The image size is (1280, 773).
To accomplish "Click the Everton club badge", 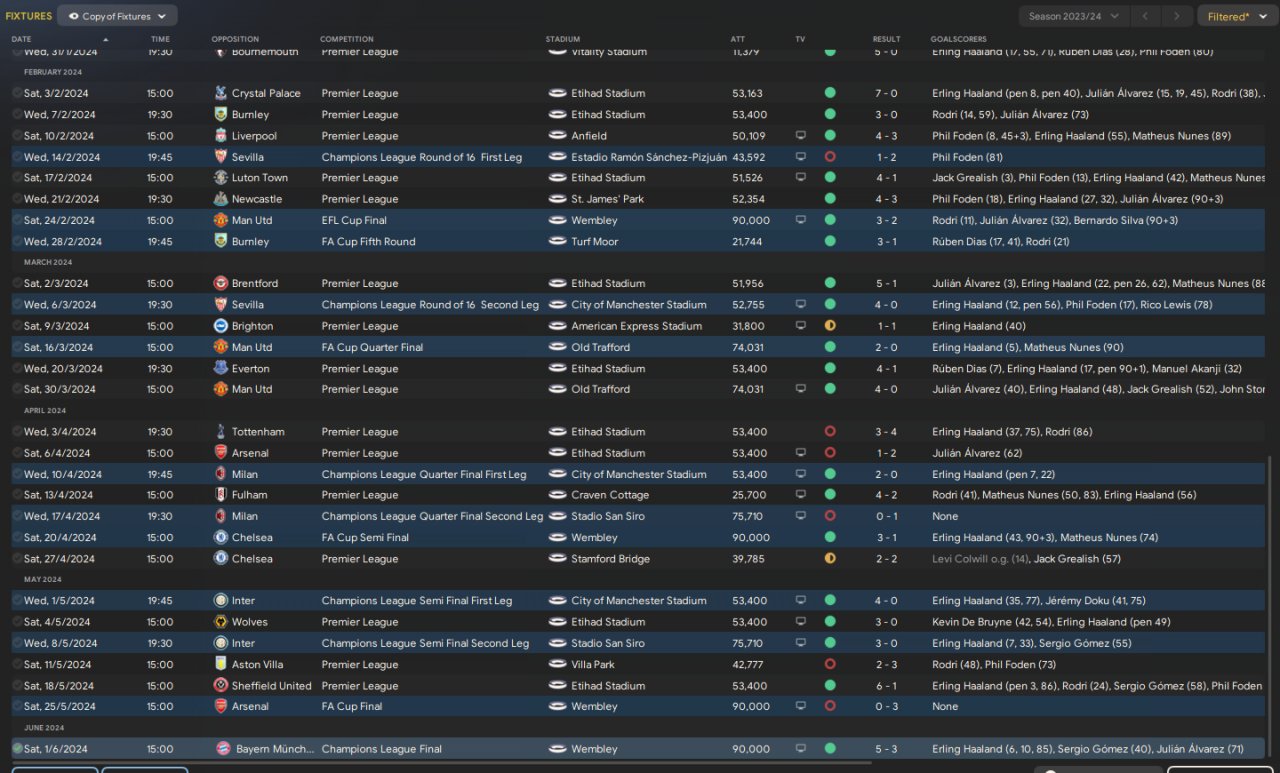I will [220, 368].
